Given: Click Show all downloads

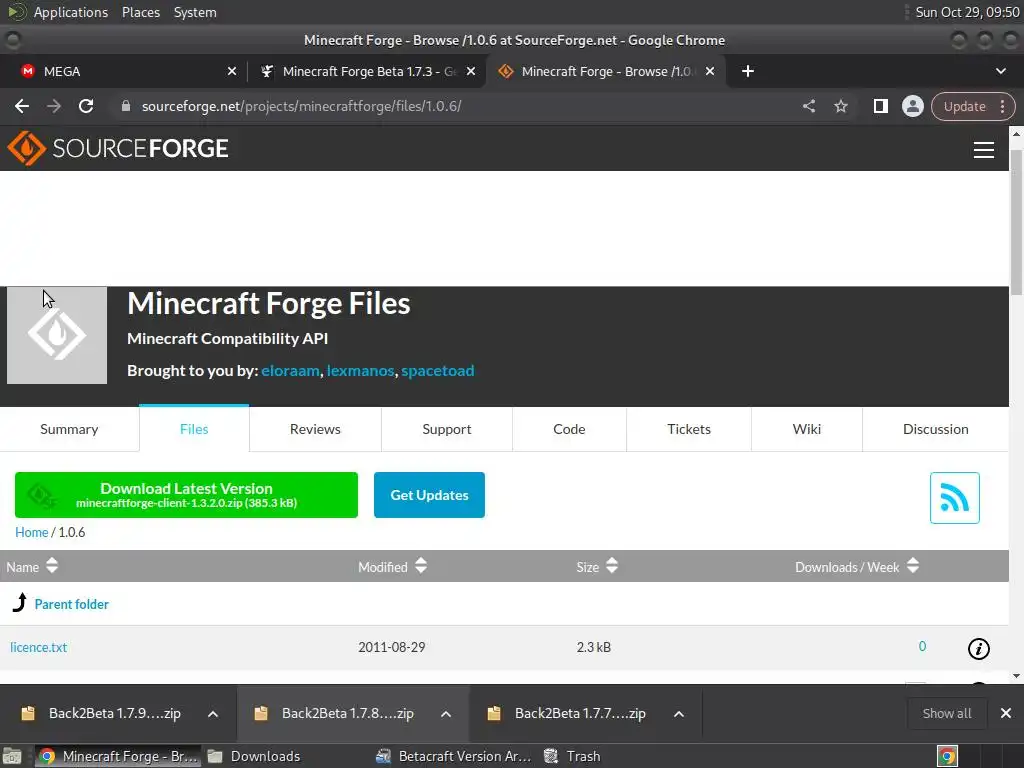Looking at the screenshot, I should pyautogui.click(x=946, y=713).
